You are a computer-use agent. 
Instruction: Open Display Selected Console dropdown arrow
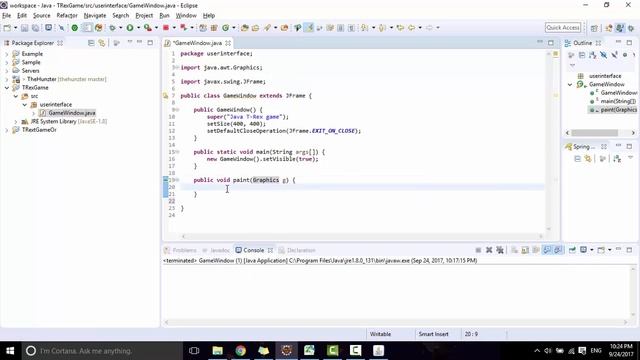(x=591, y=250)
